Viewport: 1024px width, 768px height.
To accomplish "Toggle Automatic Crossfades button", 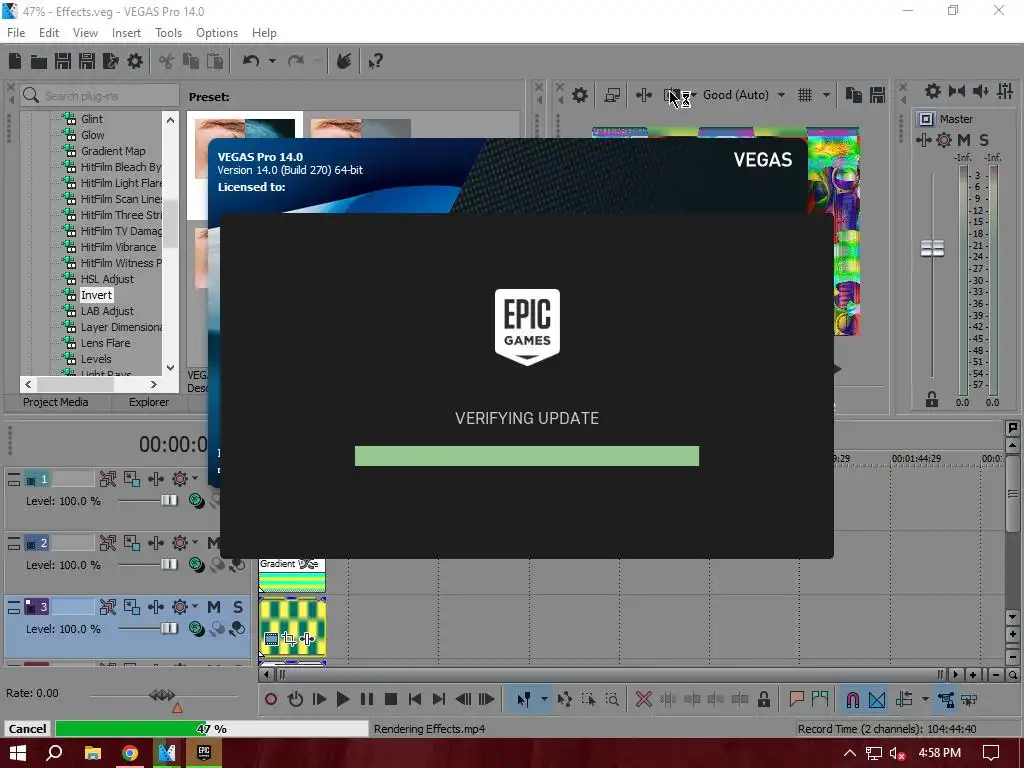I will coord(877,699).
